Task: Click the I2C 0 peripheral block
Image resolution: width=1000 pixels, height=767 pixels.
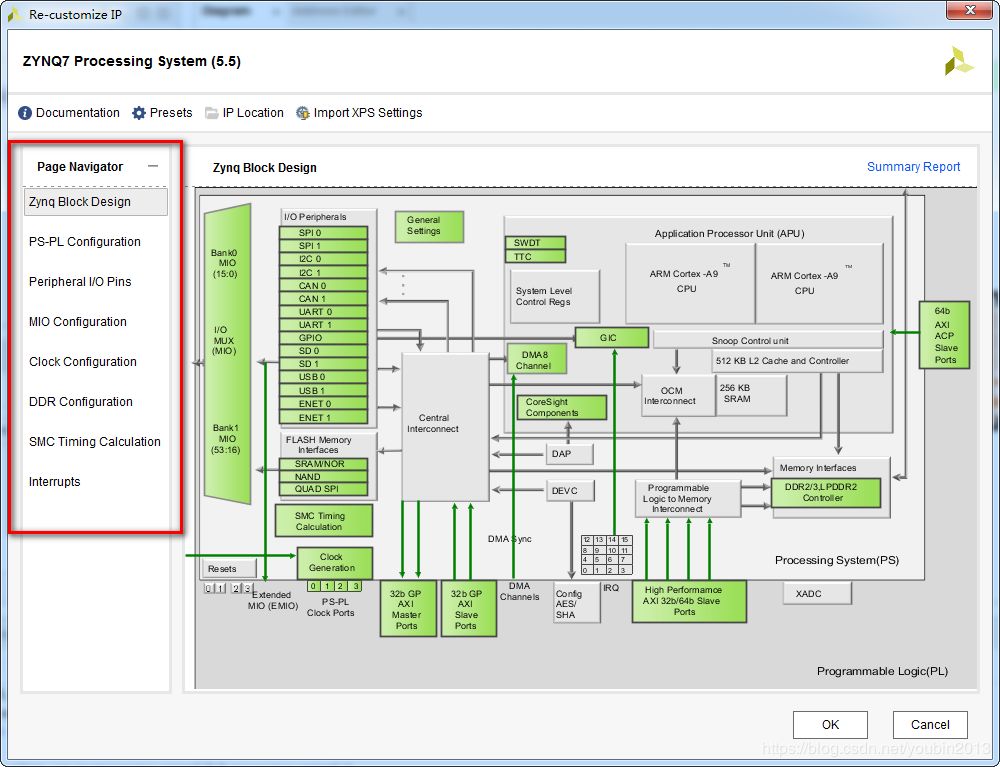Action: [323, 259]
